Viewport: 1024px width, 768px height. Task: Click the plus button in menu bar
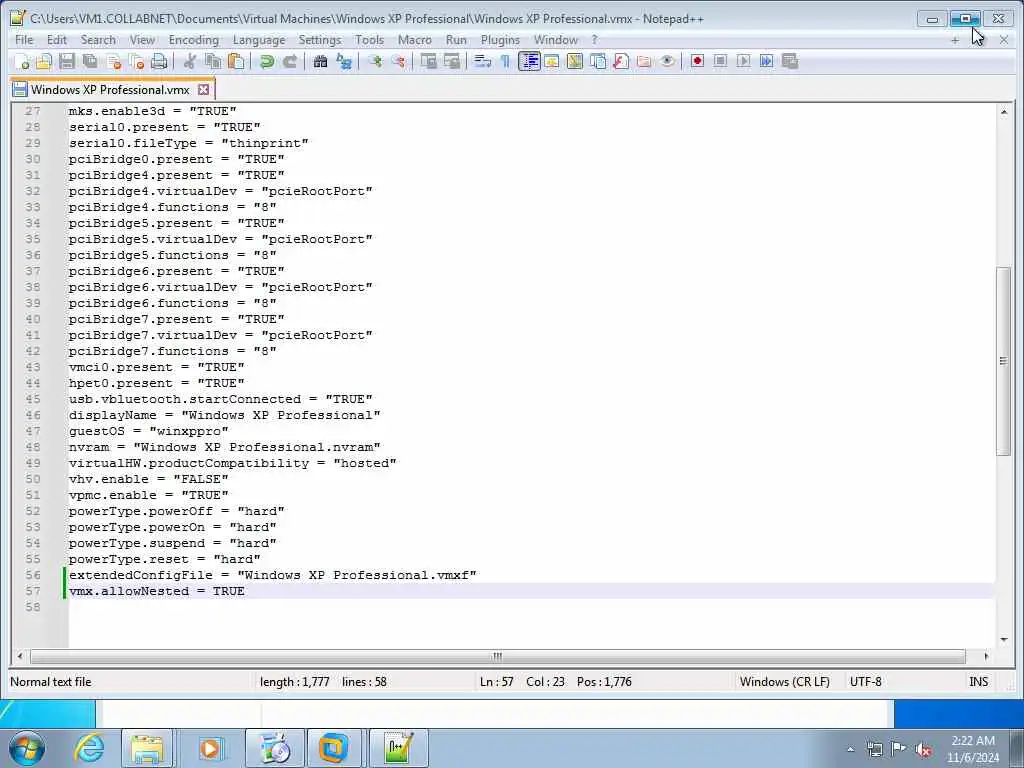955,40
